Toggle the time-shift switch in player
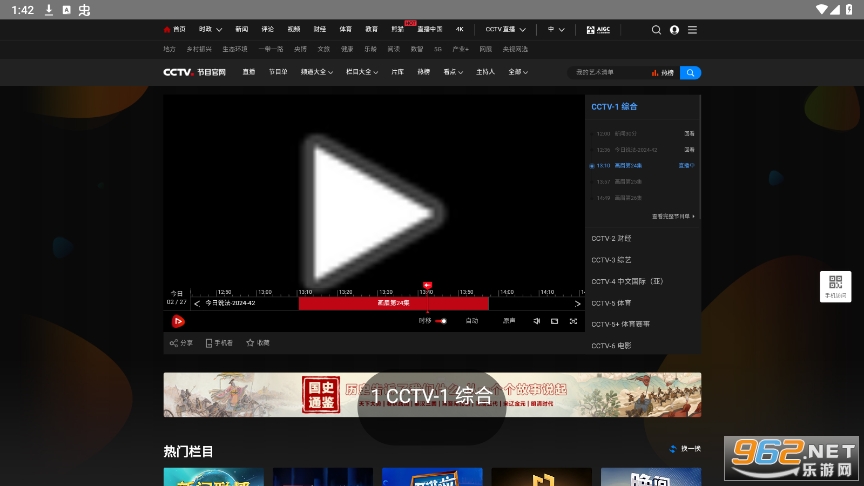This screenshot has height=486, width=864. (441, 321)
